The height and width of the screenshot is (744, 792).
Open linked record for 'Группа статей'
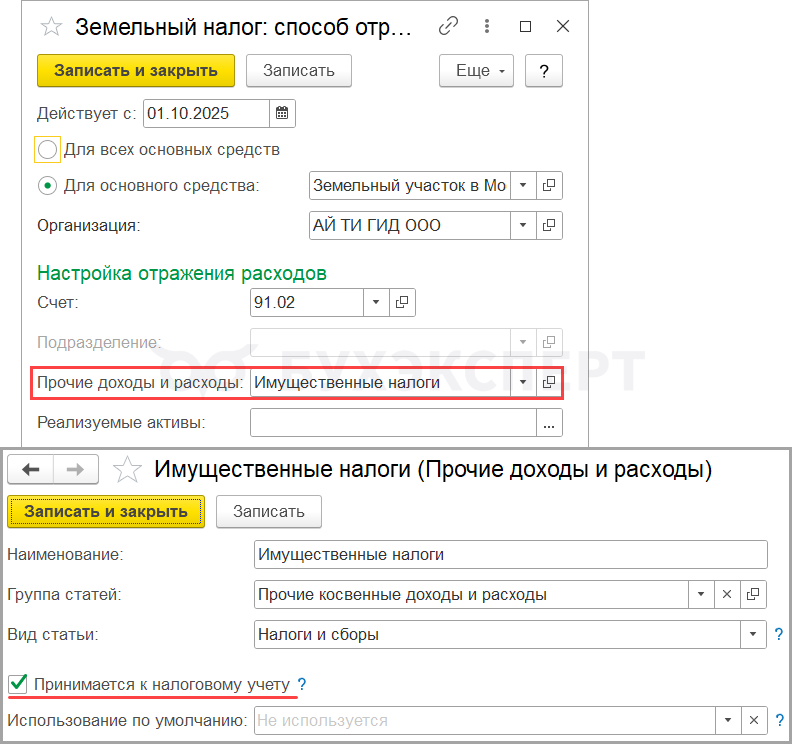[x=753, y=594]
